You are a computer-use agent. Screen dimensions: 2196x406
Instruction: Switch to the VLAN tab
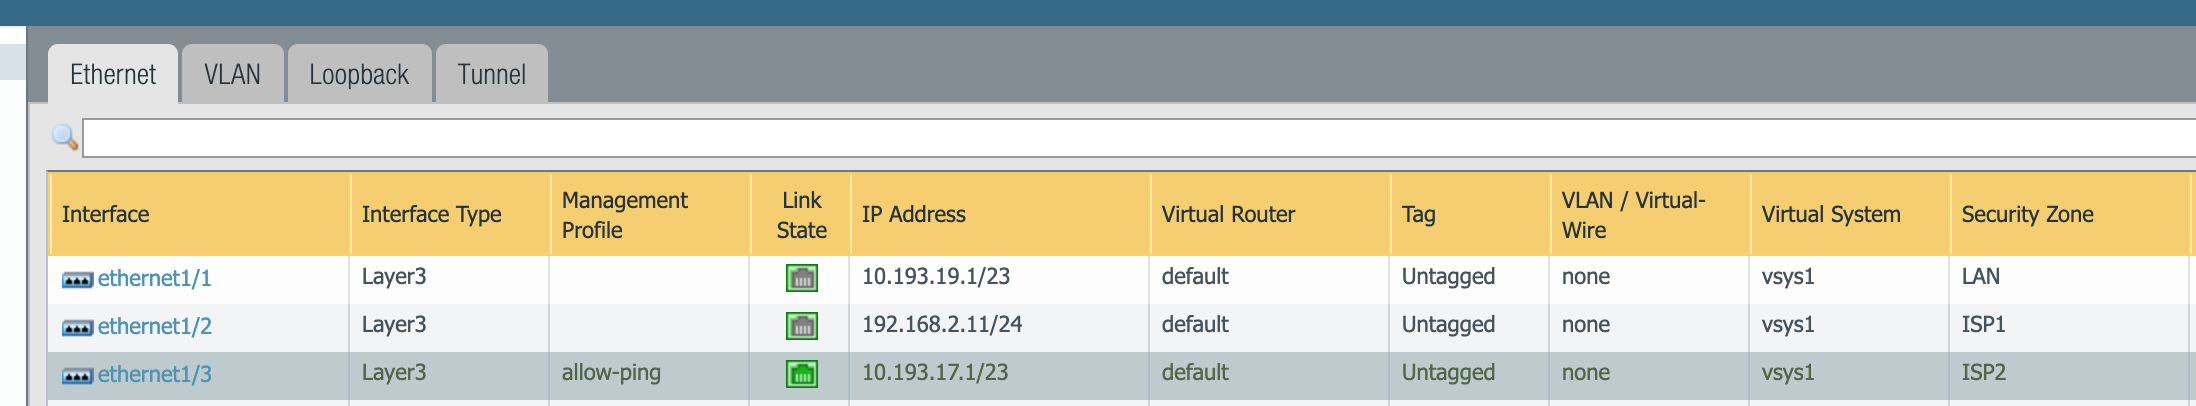coord(232,75)
